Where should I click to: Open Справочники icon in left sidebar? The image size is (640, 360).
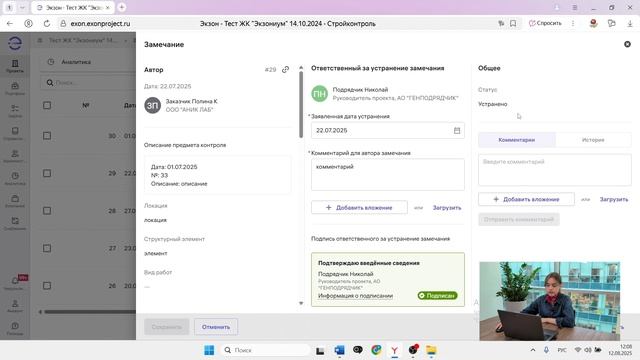coord(15,133)
